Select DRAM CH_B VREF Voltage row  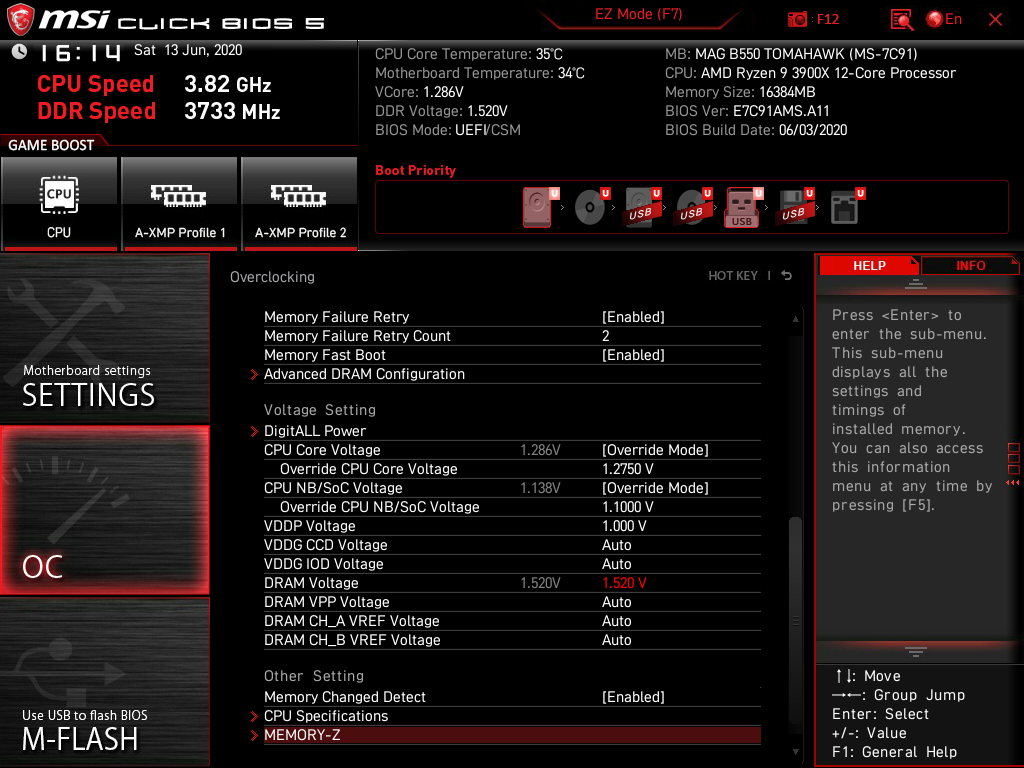512,640
